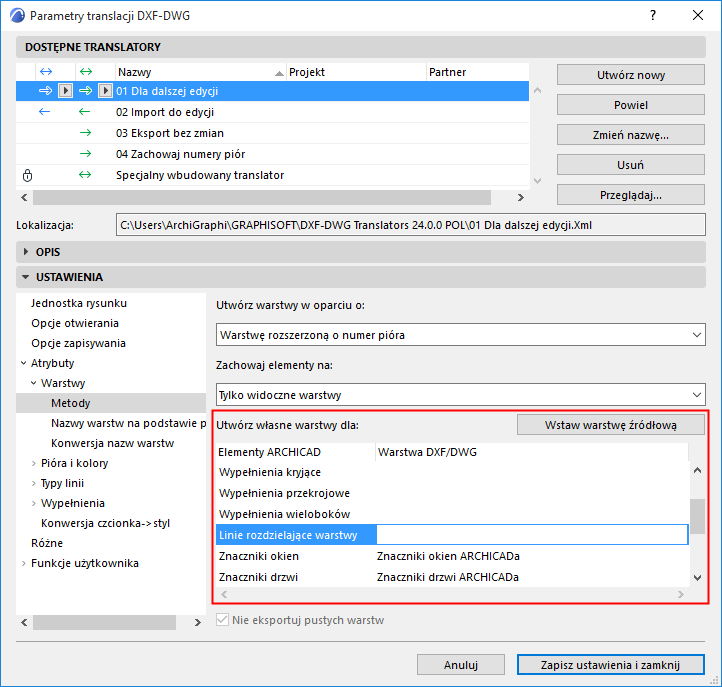Viewport: 722px width, 687px height.
Task: Click Zmień nazwę... button
Action: [630, 135]
